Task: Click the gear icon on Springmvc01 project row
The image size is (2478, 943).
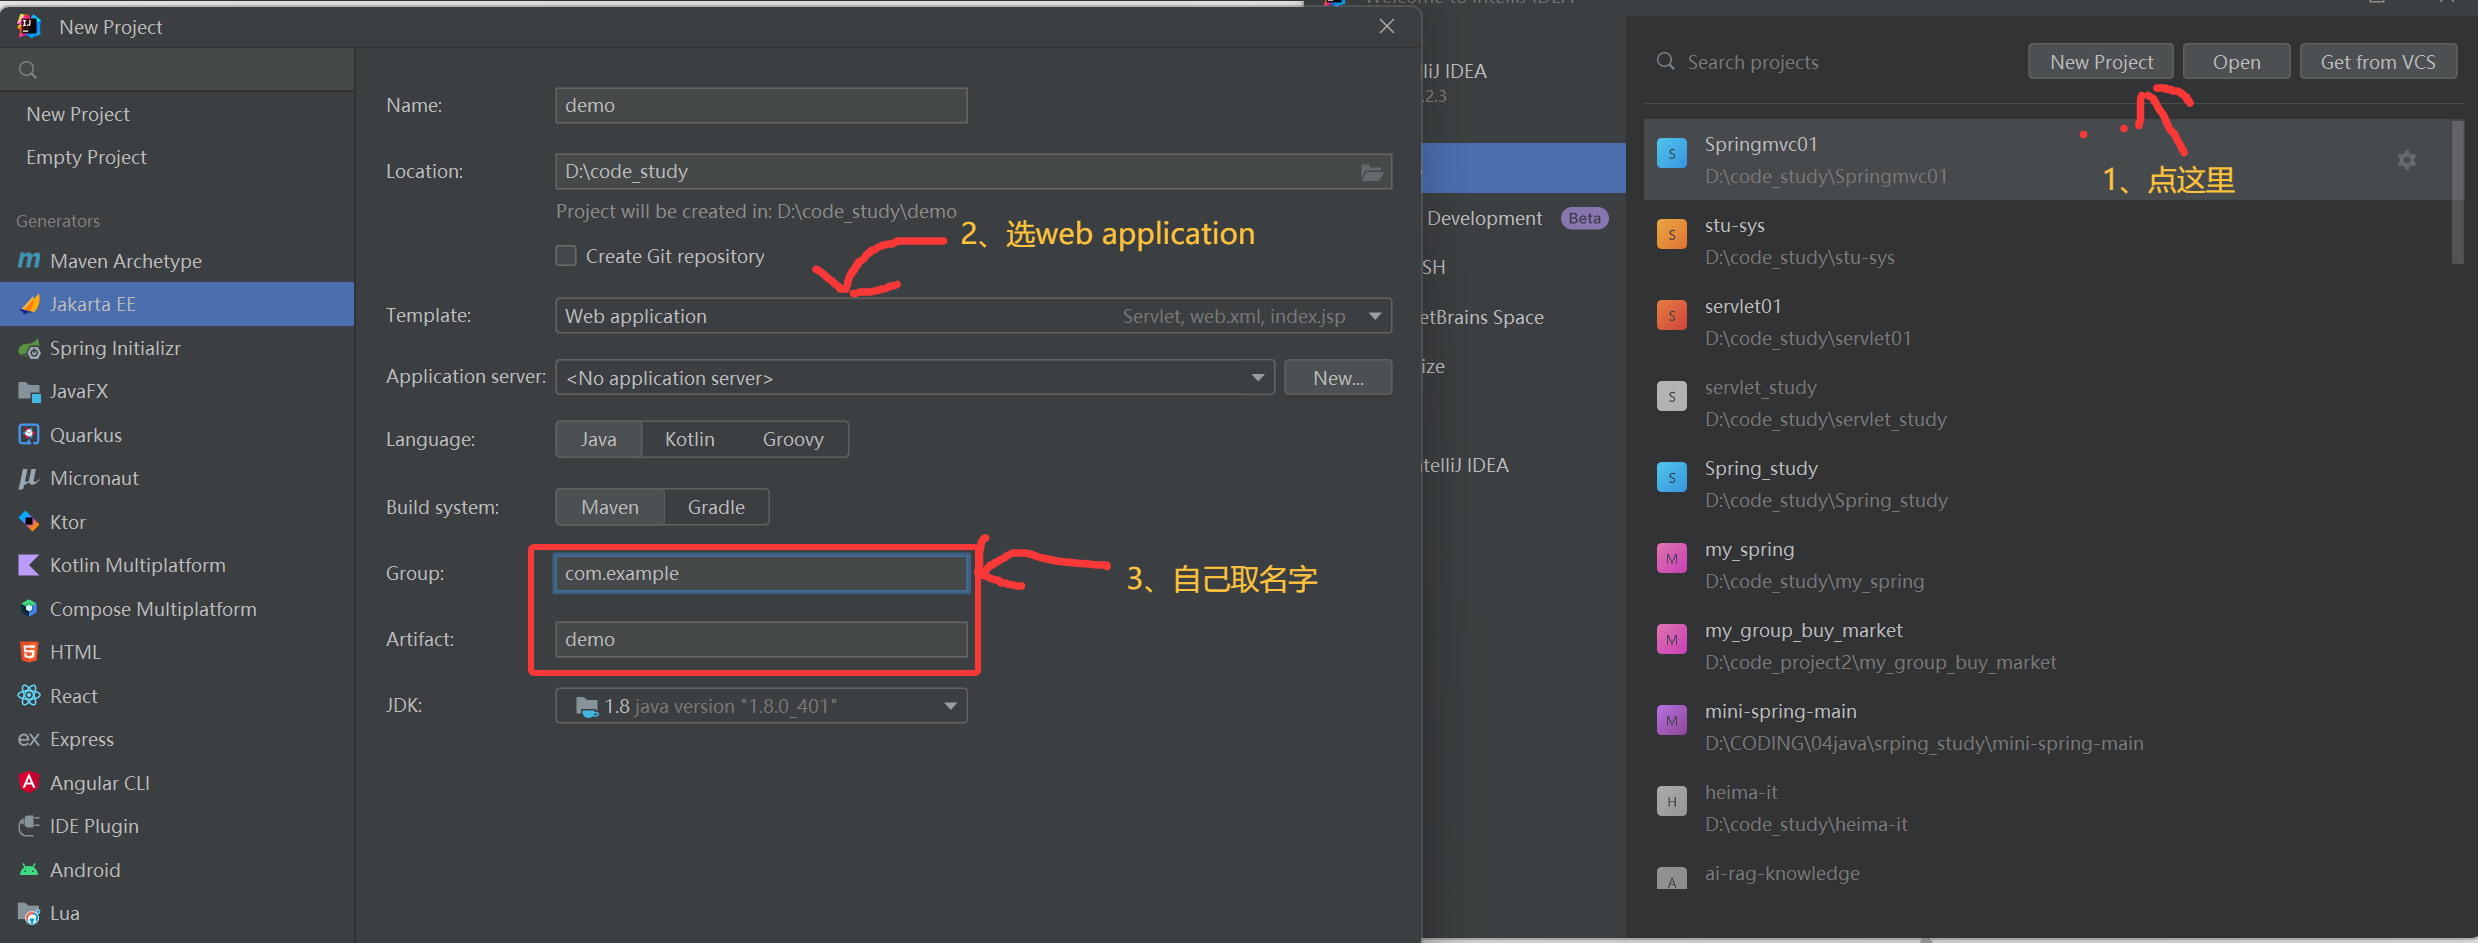Action: (2407, 160)
